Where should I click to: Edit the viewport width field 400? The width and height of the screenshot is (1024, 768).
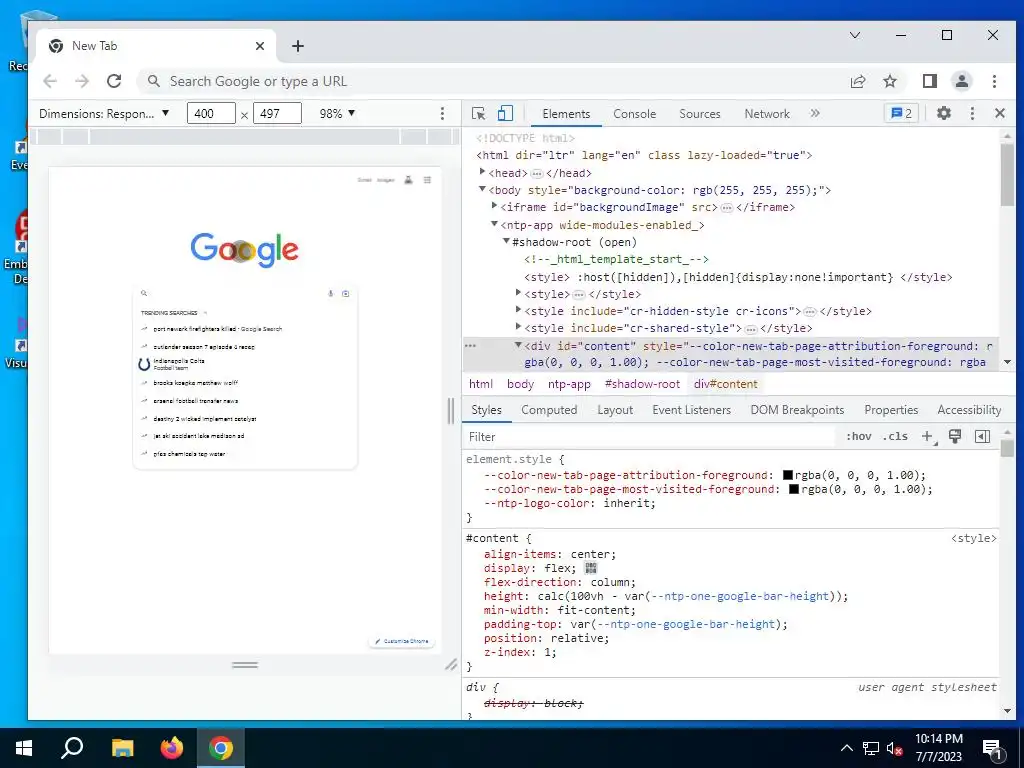click(211, 114)
